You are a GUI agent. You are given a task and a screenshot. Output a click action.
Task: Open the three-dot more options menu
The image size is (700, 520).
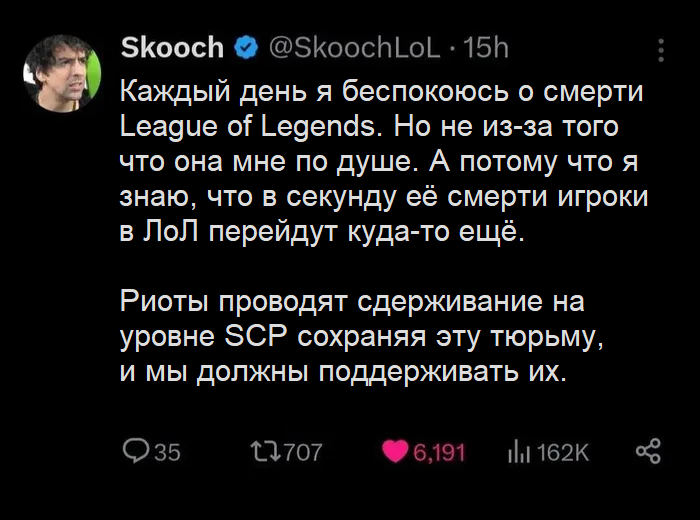pos(660,50)
